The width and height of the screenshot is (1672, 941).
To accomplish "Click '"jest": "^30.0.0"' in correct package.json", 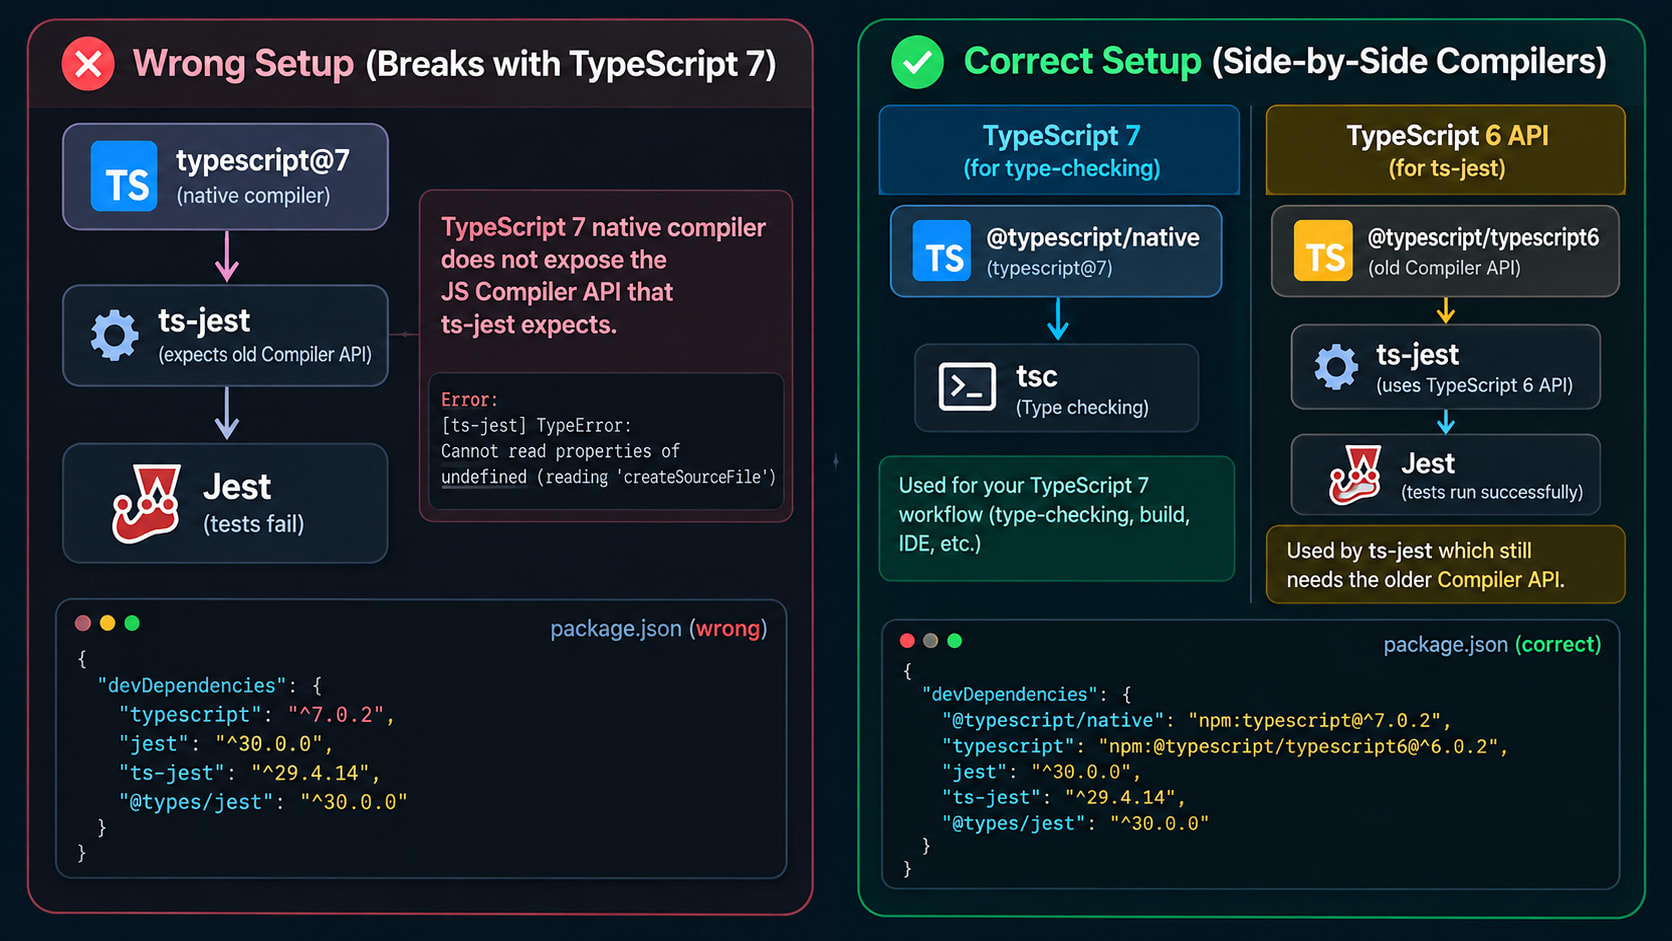I will coord(1041,772).
